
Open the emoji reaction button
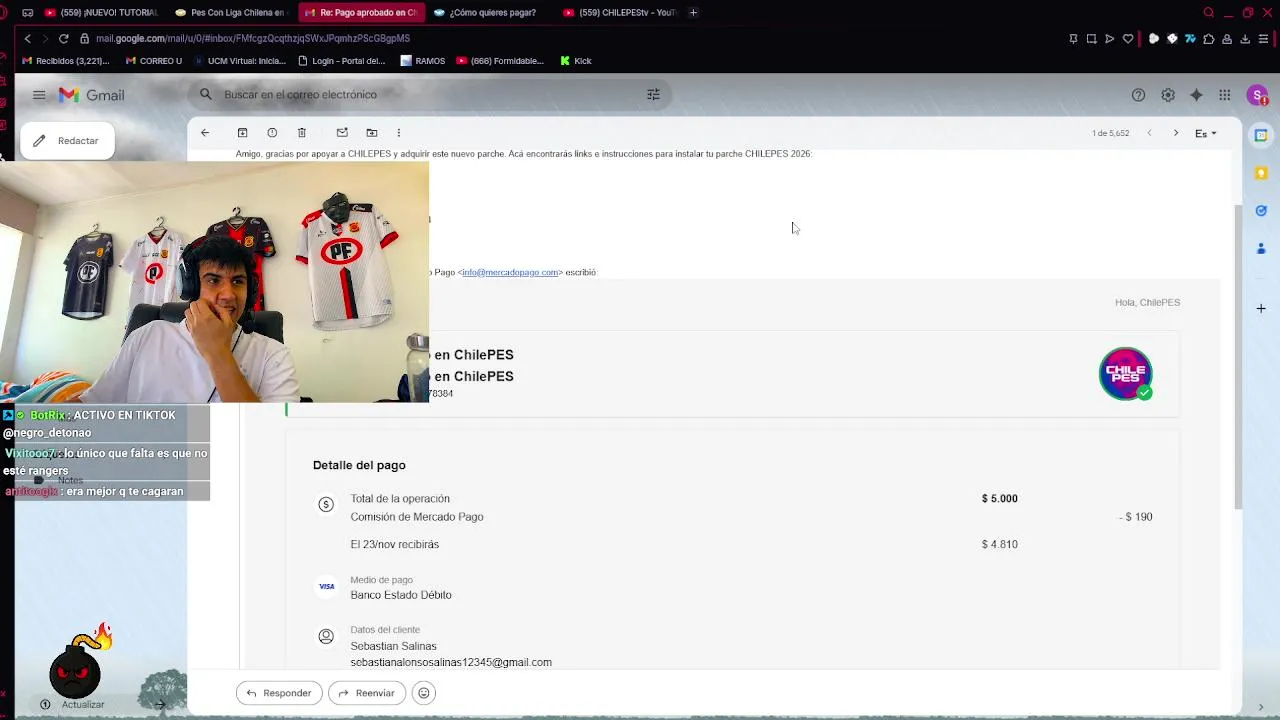tap(424, 693)
